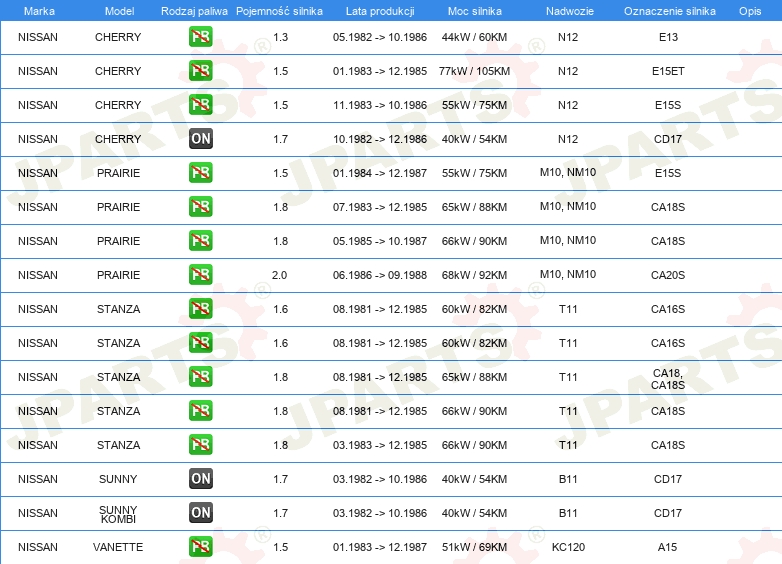Click the Model column header
This screenshot has width=782, height=564.
coord(119,11)
